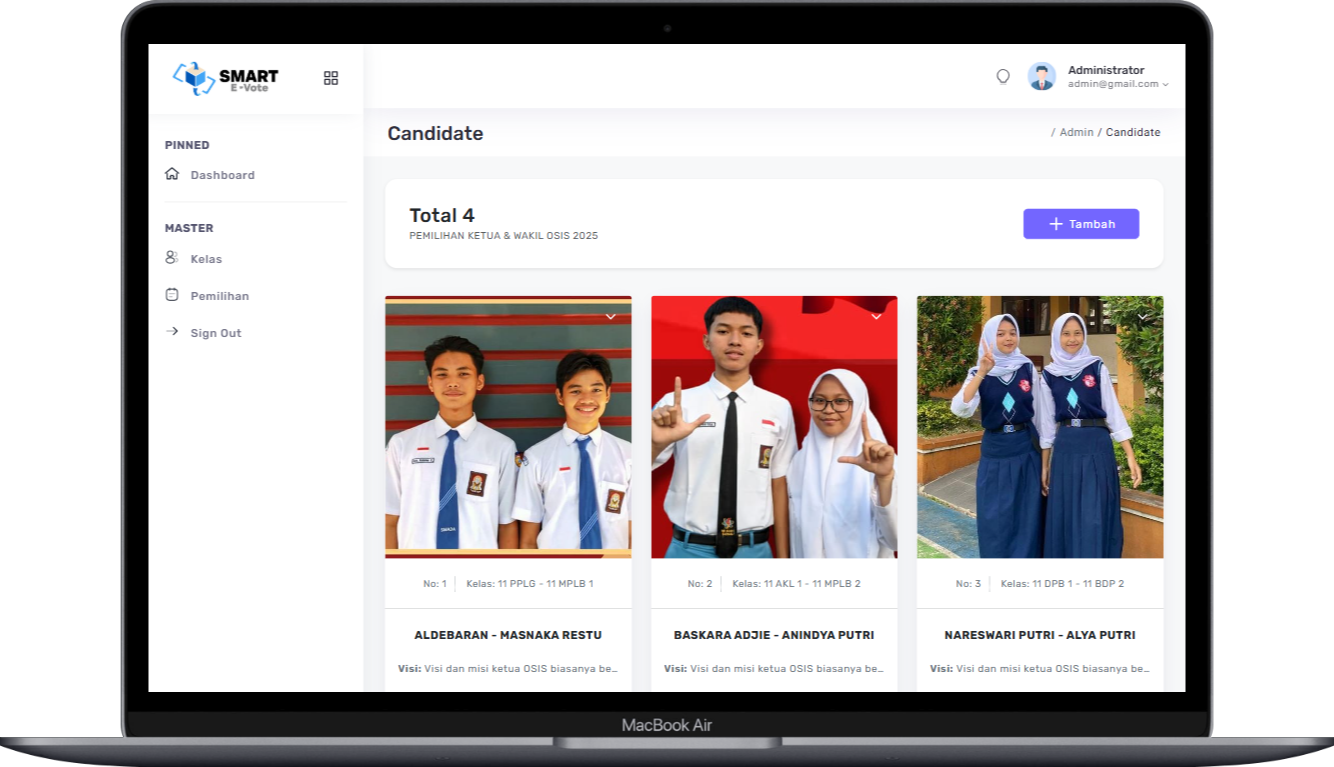
Task: Click the arrow icon beside Sign Out
Action: 171,332
